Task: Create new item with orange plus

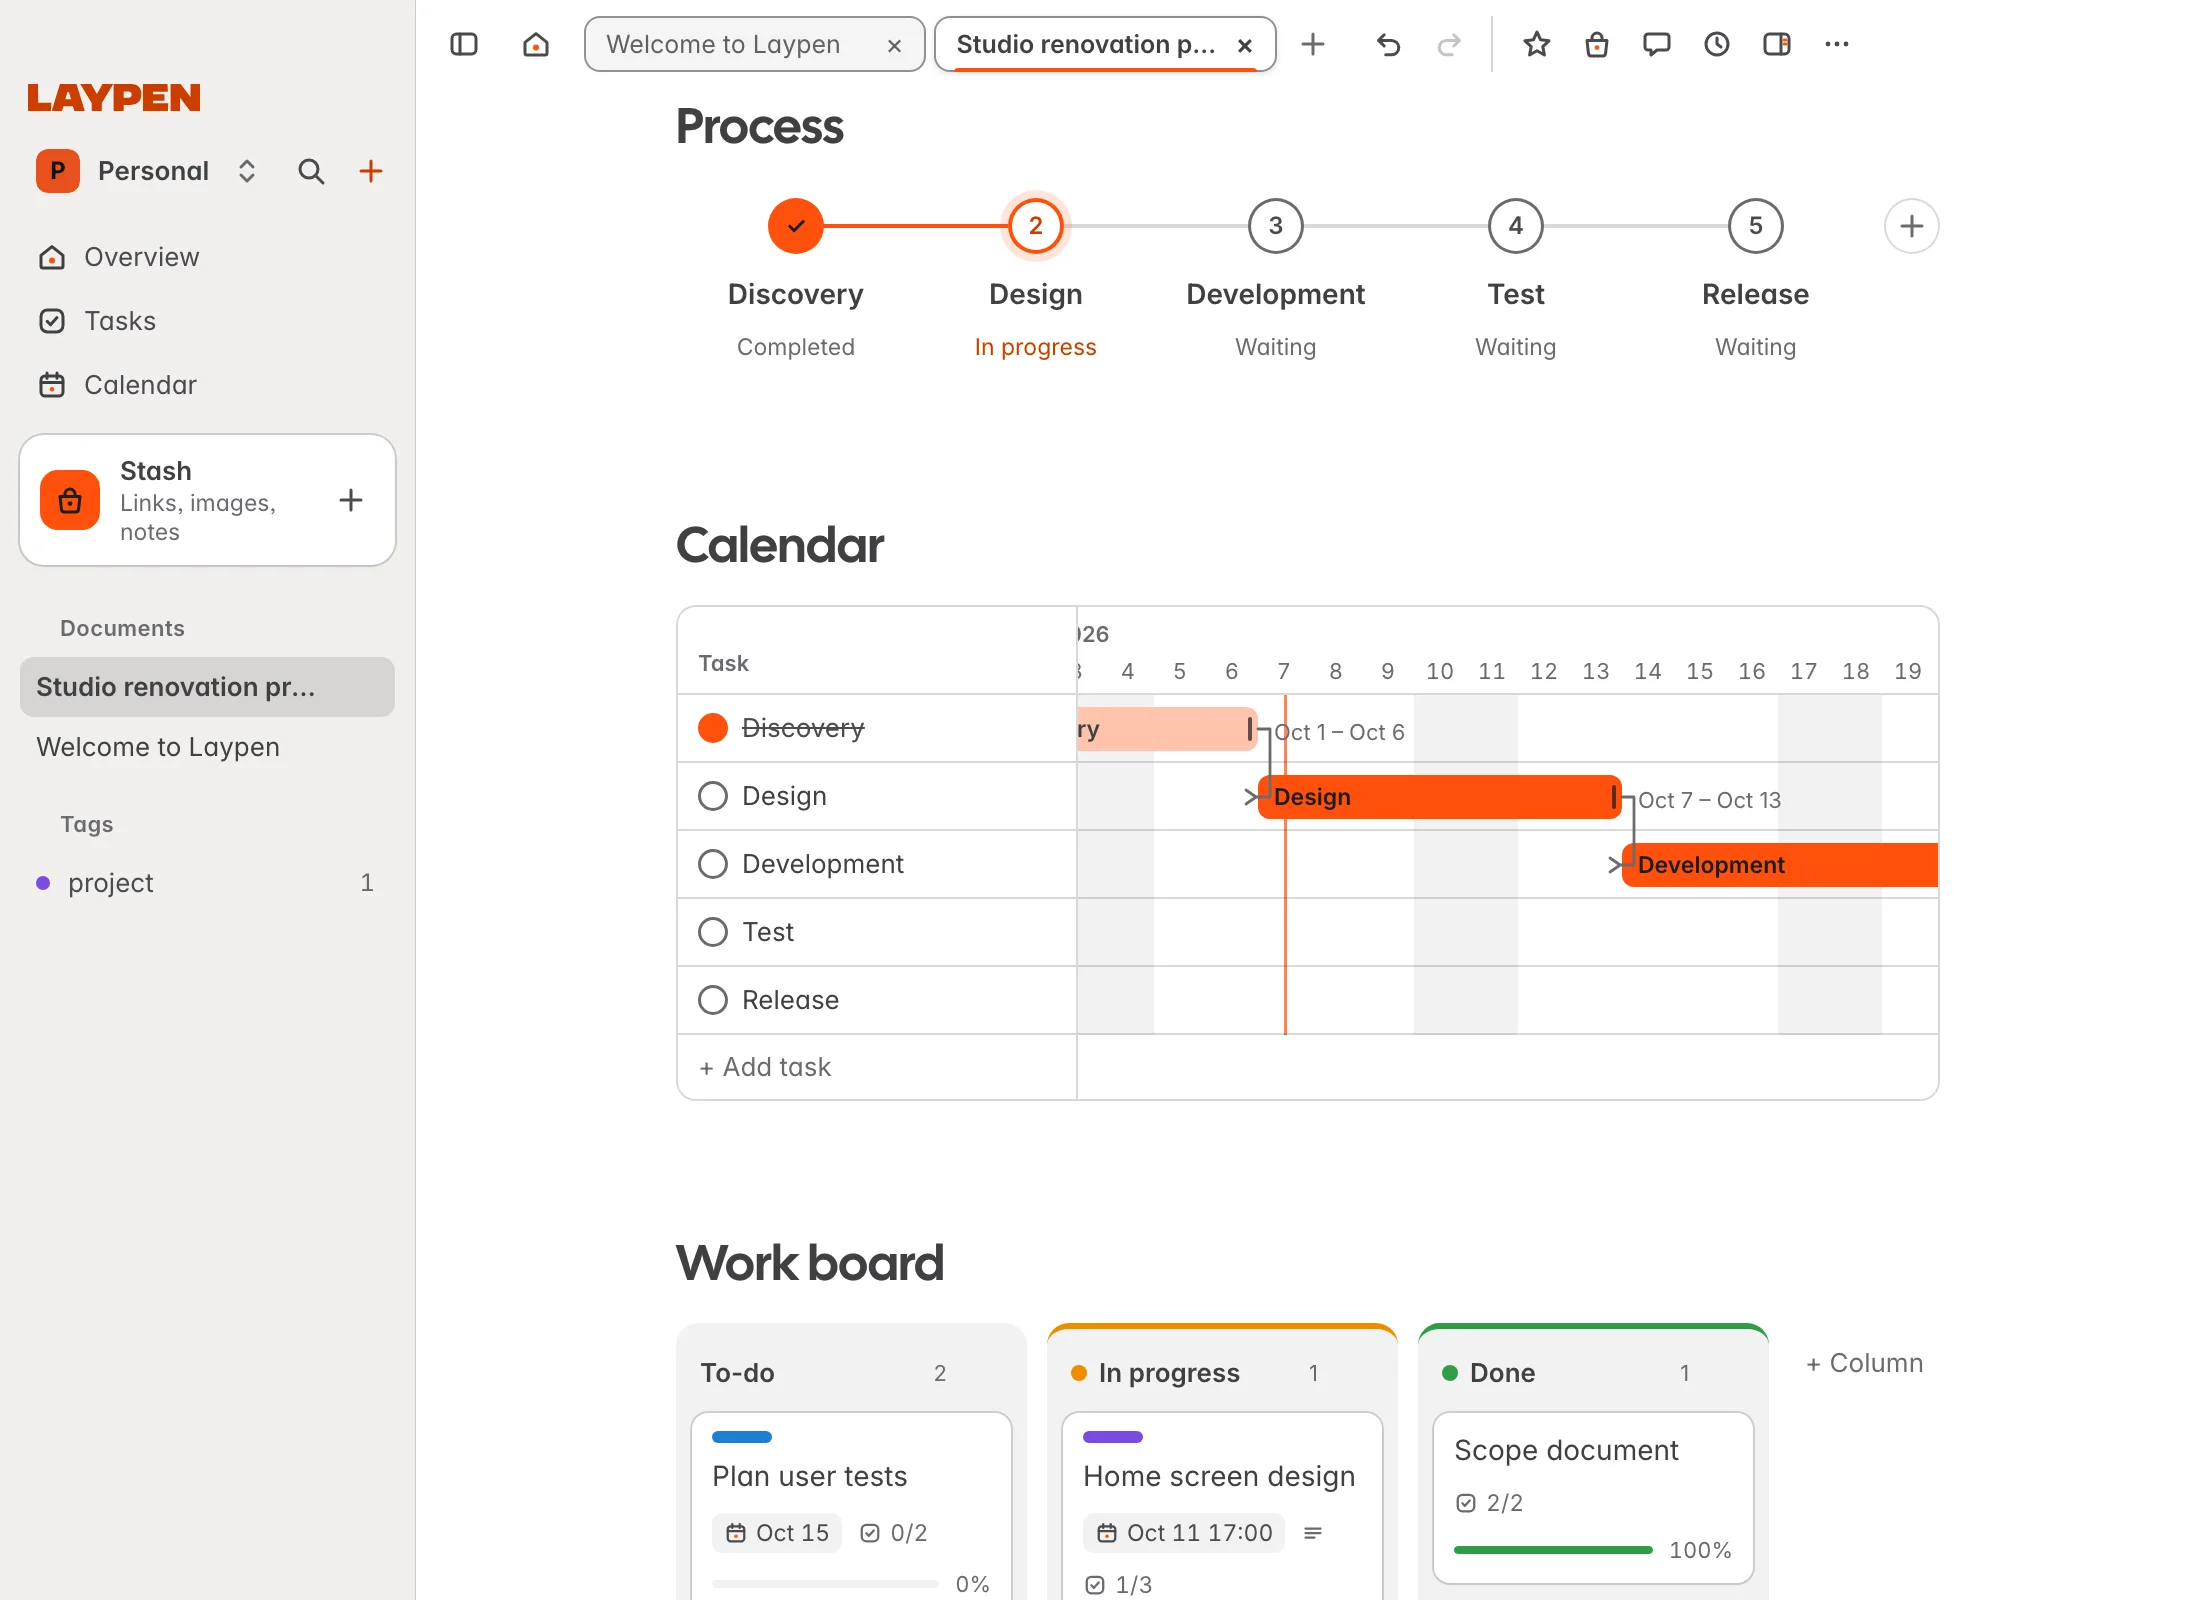Action: point(371,171)
